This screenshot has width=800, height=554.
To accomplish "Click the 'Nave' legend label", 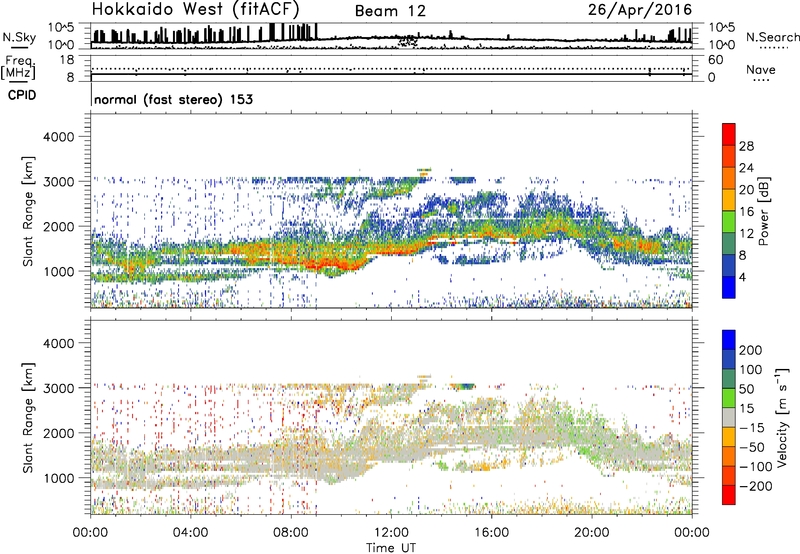I will click(761, 69).
